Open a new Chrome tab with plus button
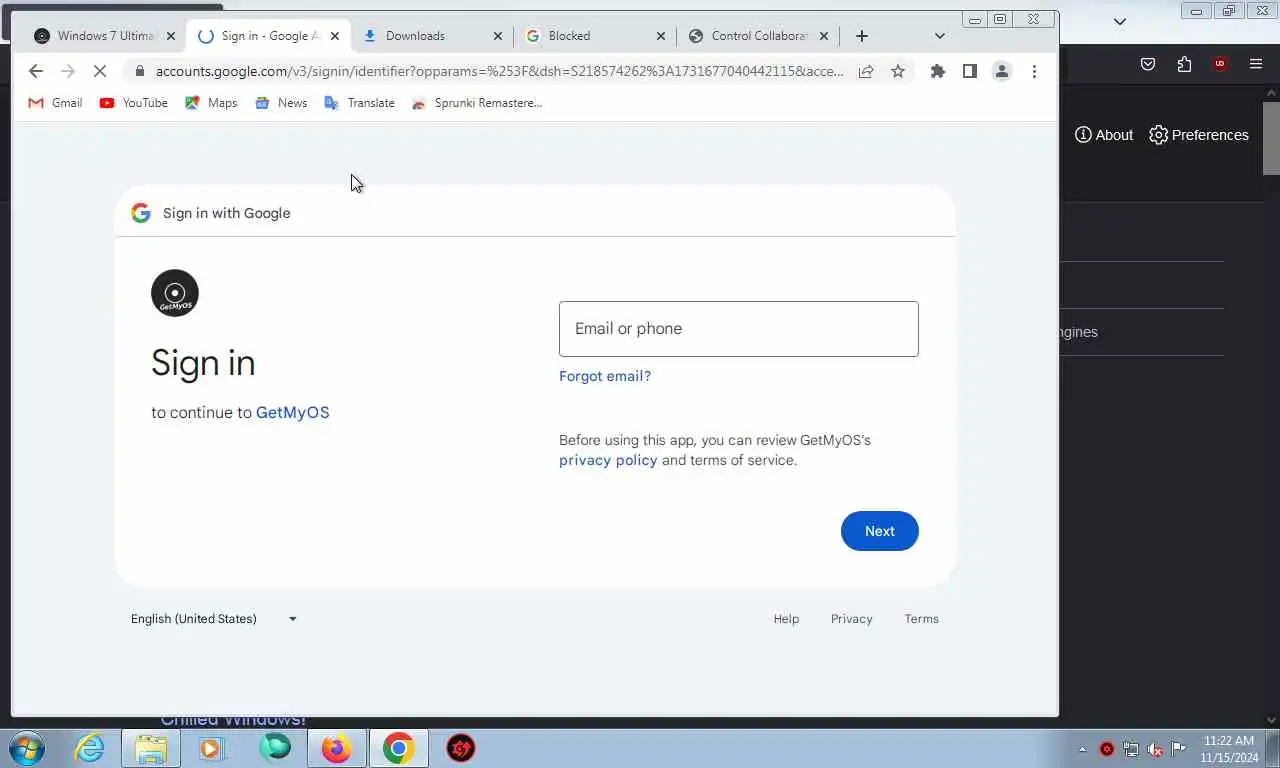 [862, 36]
